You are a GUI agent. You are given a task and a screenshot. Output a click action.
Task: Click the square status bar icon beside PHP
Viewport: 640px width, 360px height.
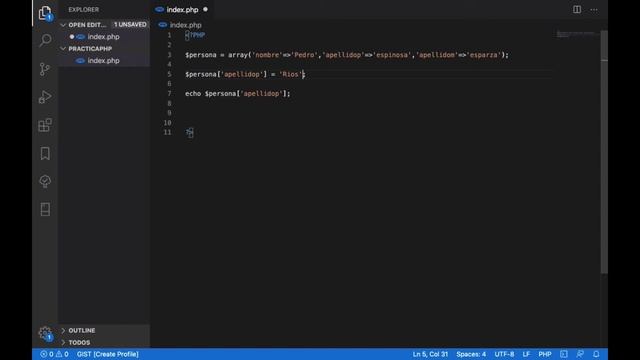[564, 354]
